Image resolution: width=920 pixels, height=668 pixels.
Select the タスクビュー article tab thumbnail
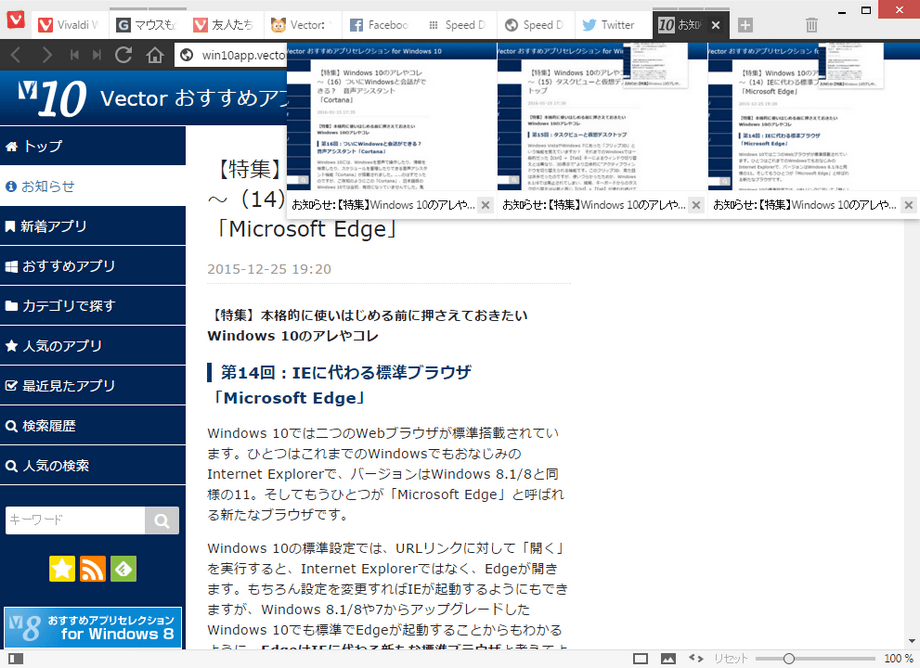click(602, 116)
